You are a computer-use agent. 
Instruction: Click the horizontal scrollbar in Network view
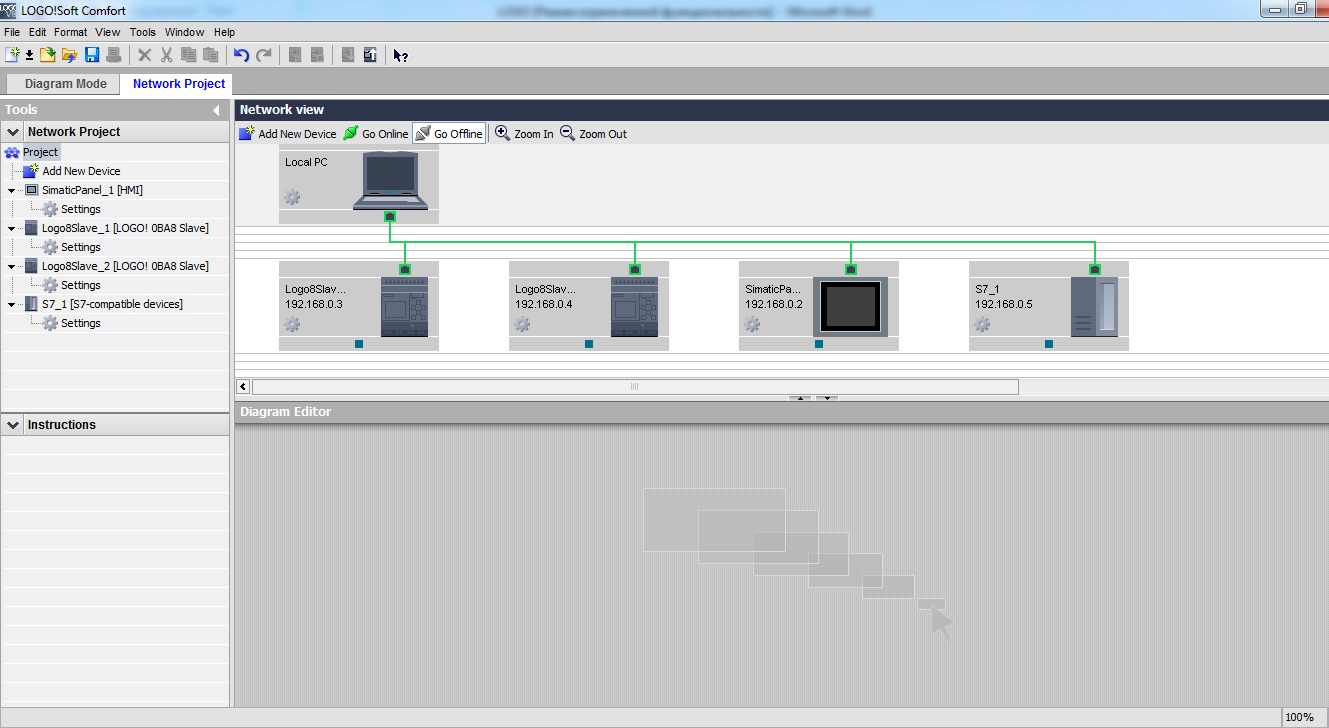pyautogui.click(x=634, y=386)
